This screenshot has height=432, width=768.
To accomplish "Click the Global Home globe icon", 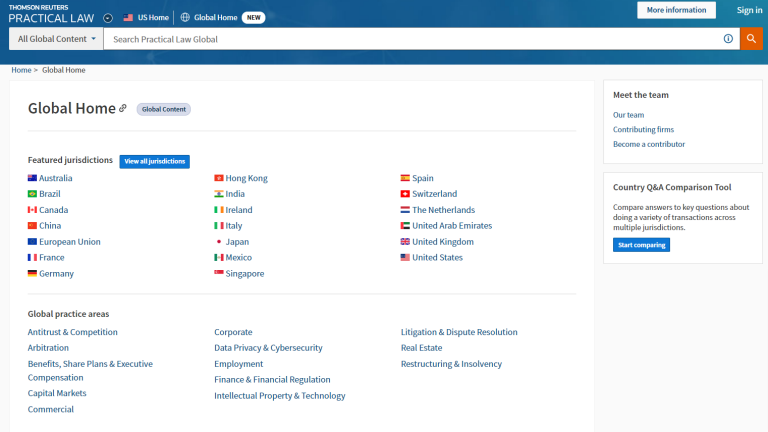I will (185, 17).
